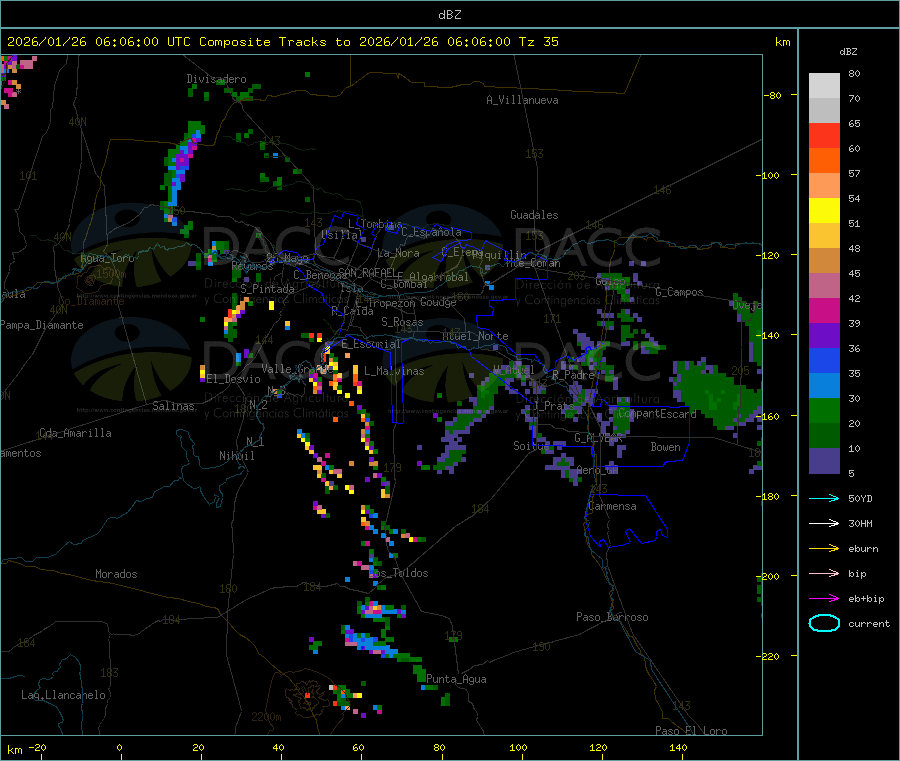The width and height of the screenshot is (900, 761).
Task: Click the 'Lag.Llancanelo' map label
Action: [63, 695]
